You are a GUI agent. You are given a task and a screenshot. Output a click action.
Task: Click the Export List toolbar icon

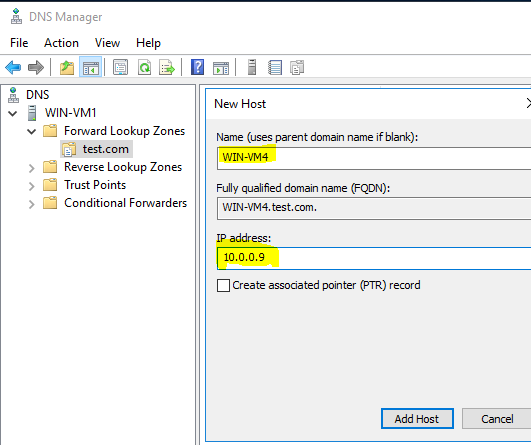click(167, 67)
